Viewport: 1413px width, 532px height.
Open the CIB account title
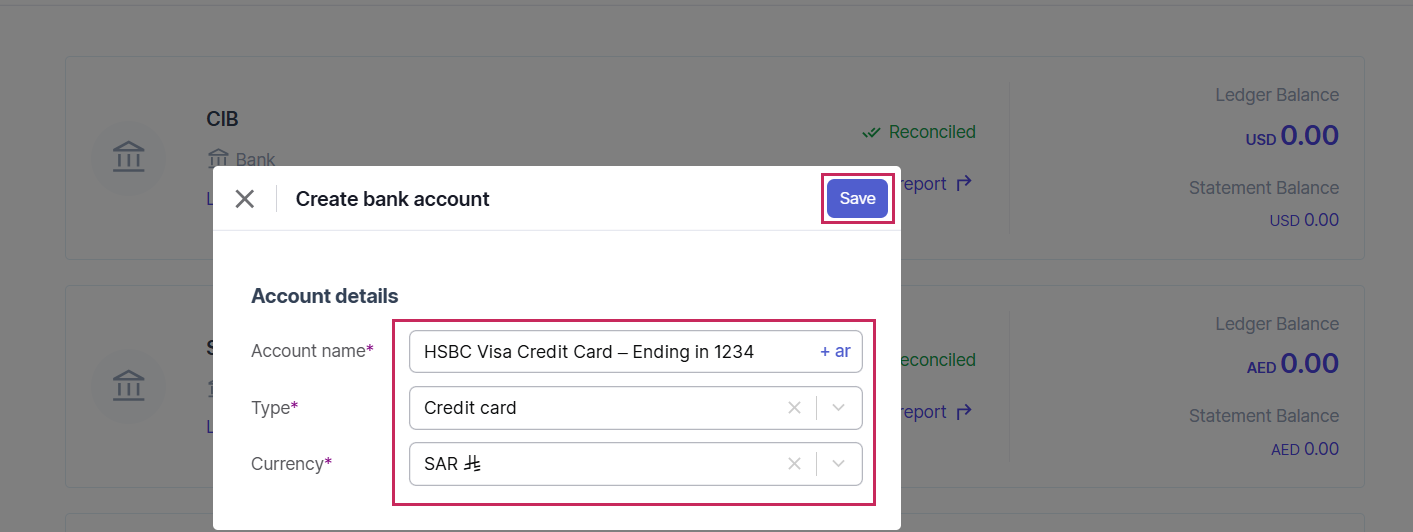pos(222,120)
